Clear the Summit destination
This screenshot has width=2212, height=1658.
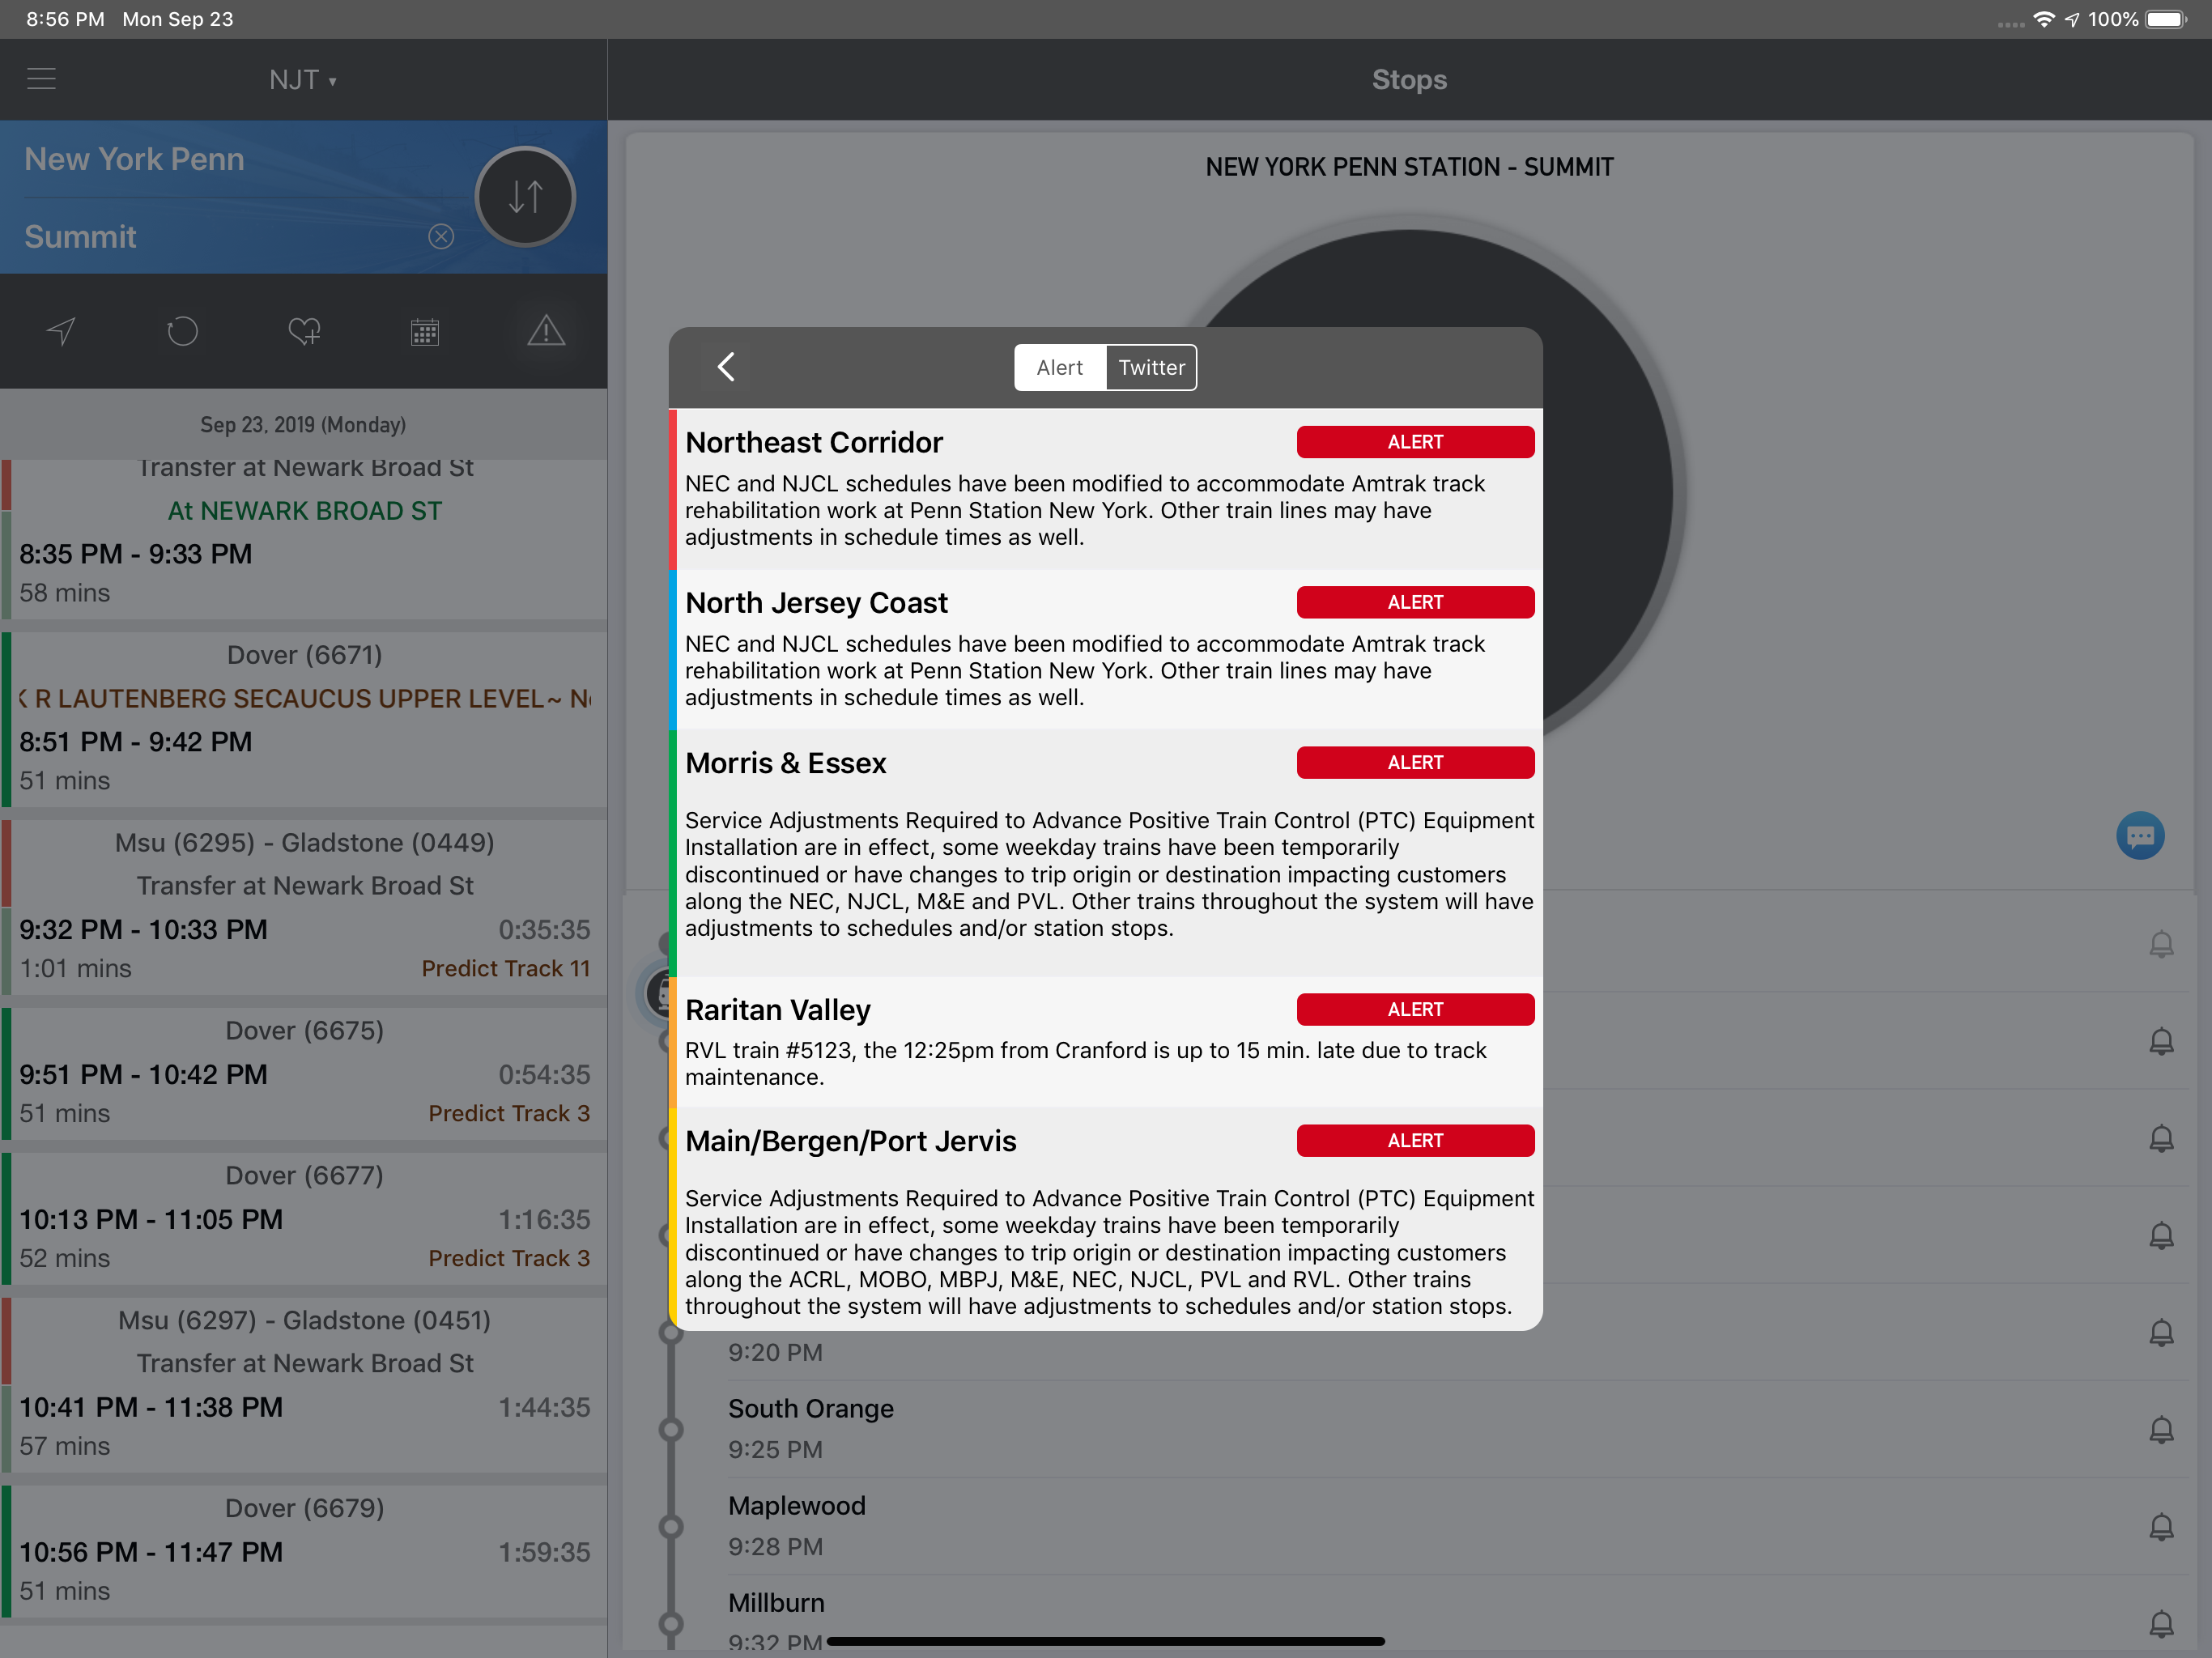[441, 236]
